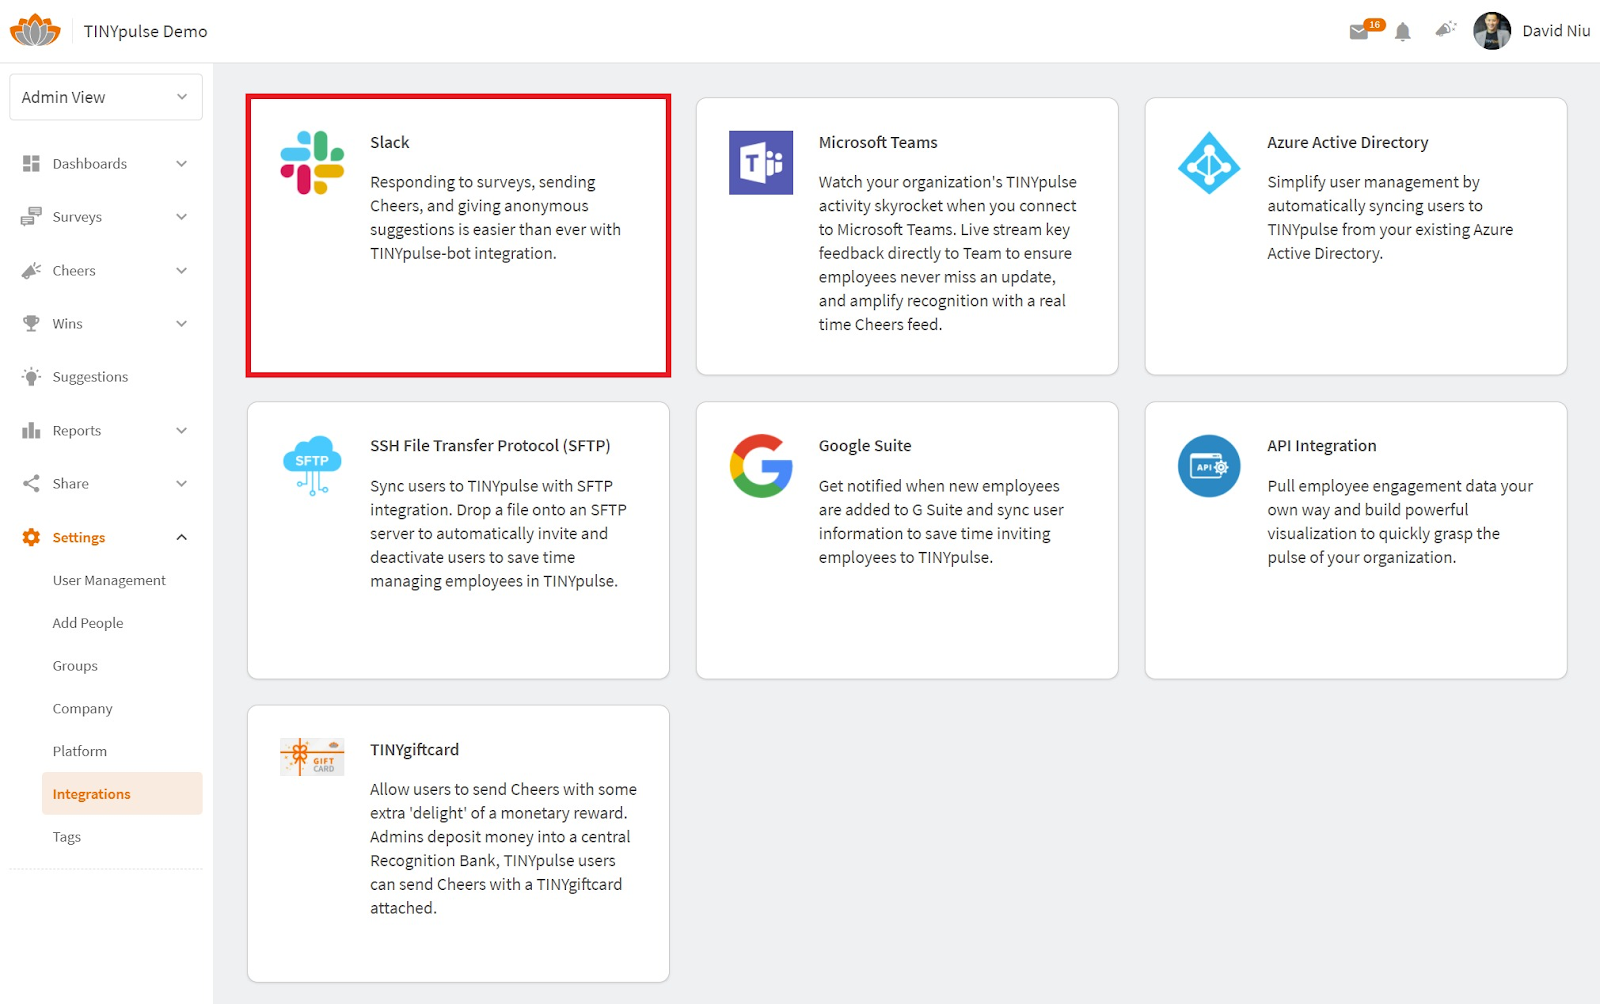Expand the Share menu chevron
The width and height of the screenshot is (1600, 1004).
[x=182, y=483]
